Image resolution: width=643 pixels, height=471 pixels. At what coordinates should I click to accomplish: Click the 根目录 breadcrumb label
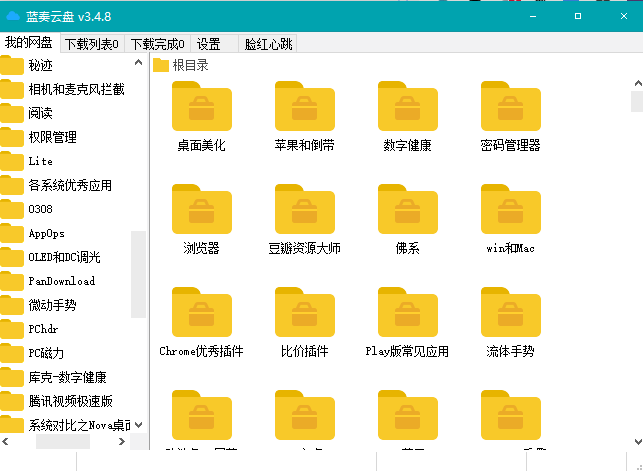191,65
